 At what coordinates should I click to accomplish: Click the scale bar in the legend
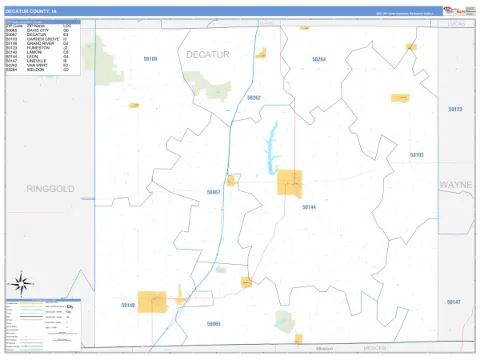click(x=62, y=333)
